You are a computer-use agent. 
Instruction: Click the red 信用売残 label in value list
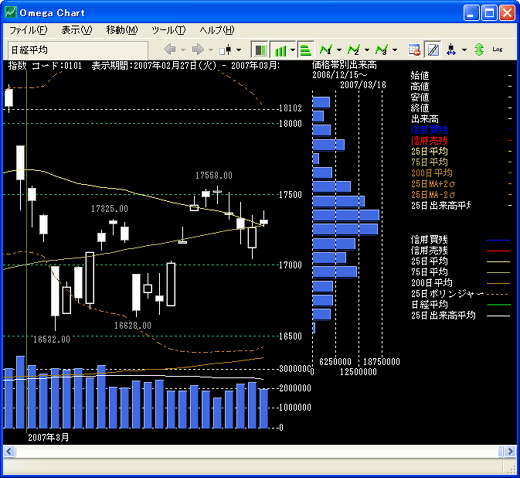pyautogui.click(x=429, y=141)
